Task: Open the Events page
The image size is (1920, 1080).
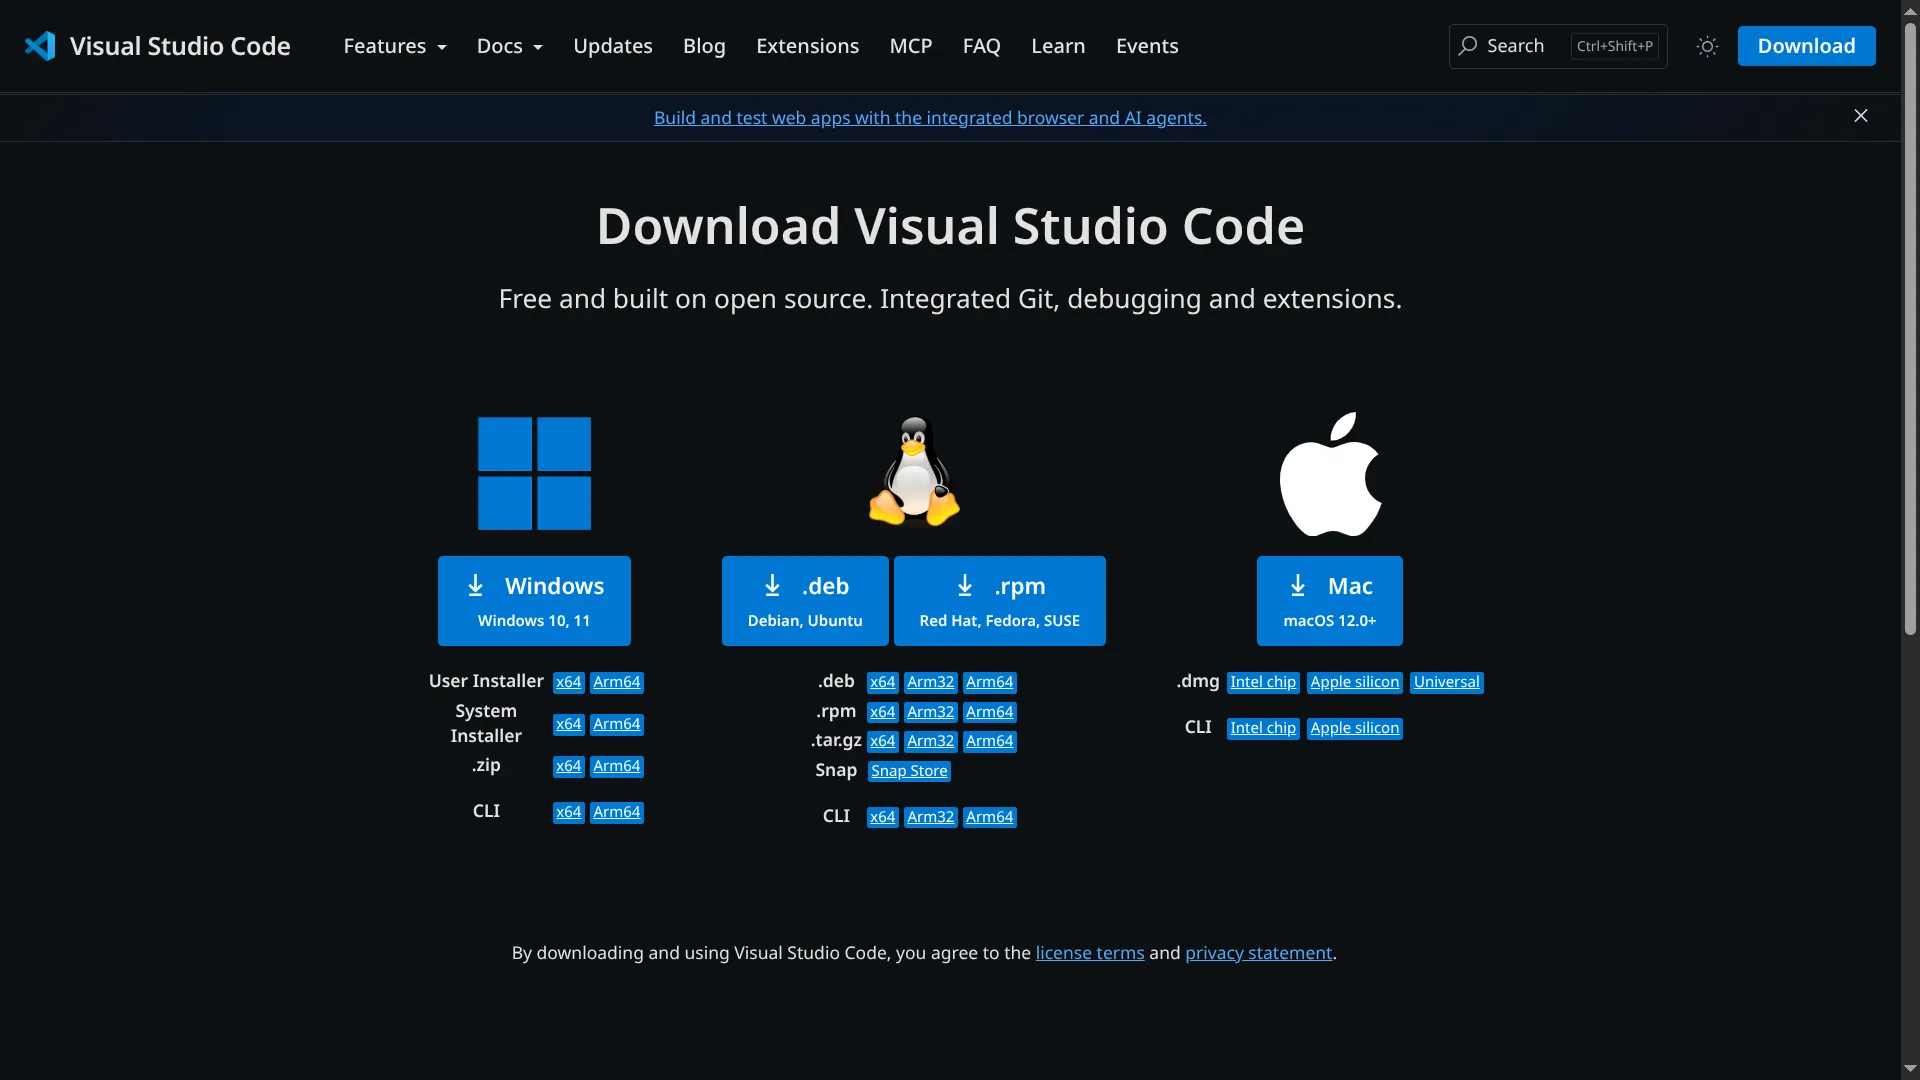Action: click(x=1147, y=46)
